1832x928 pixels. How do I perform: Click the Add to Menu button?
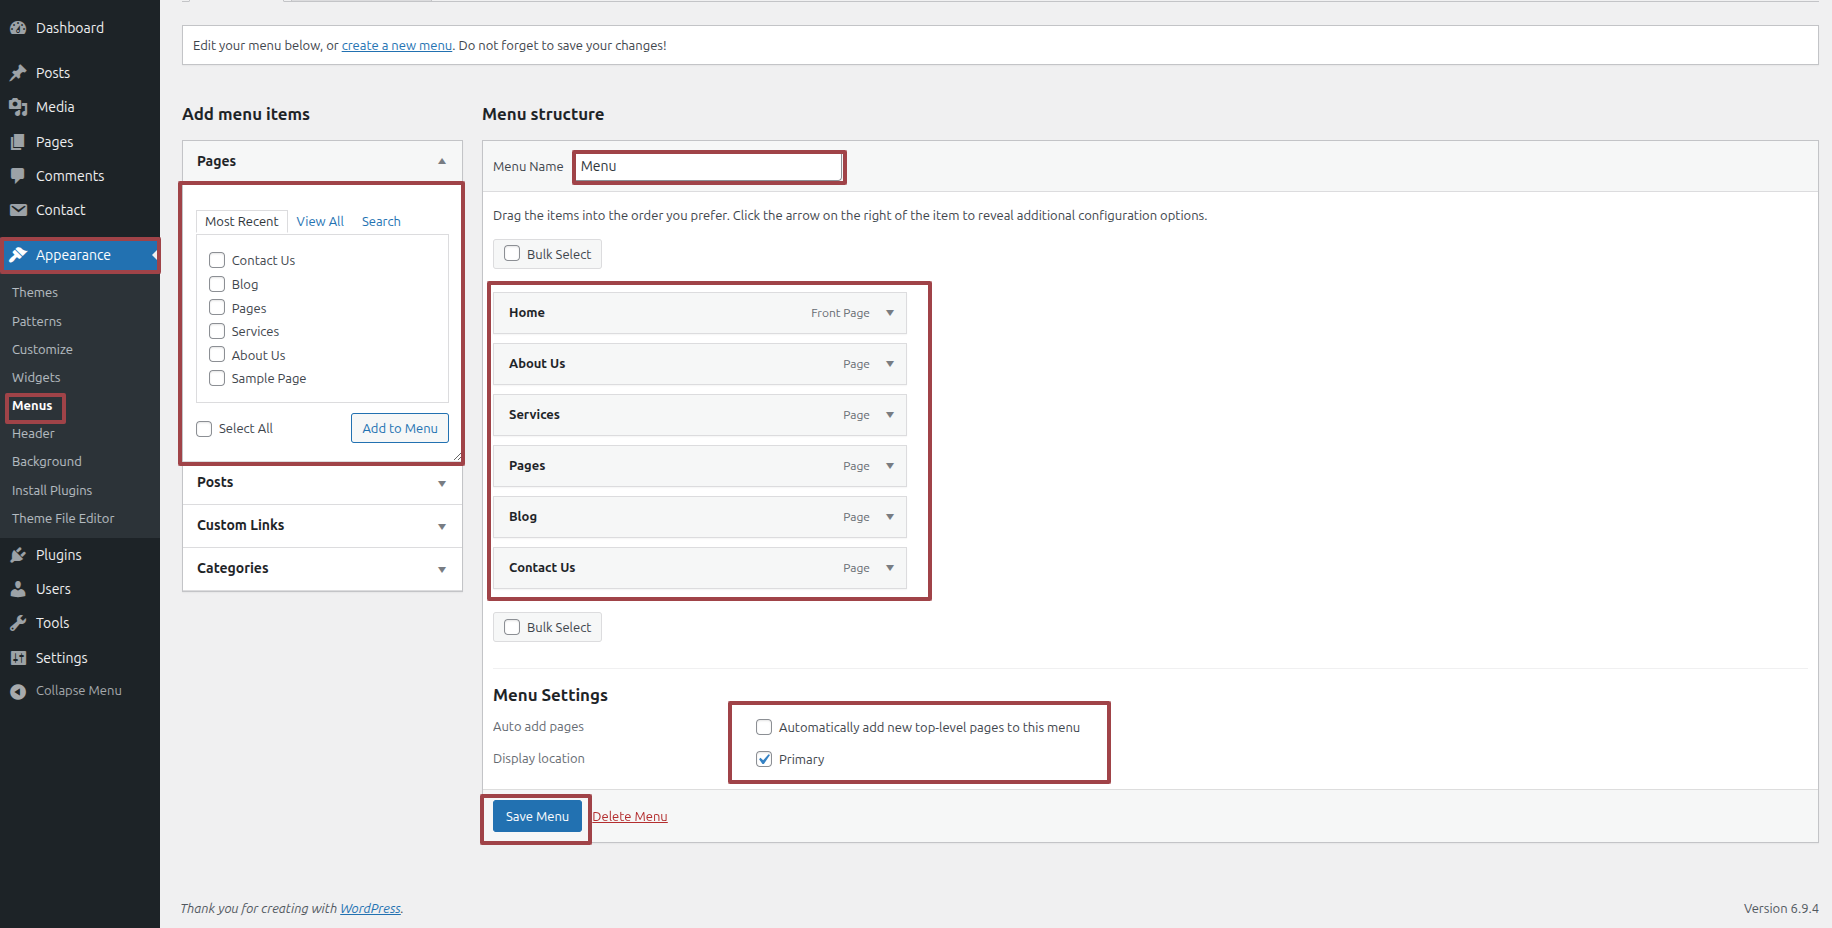400,428
